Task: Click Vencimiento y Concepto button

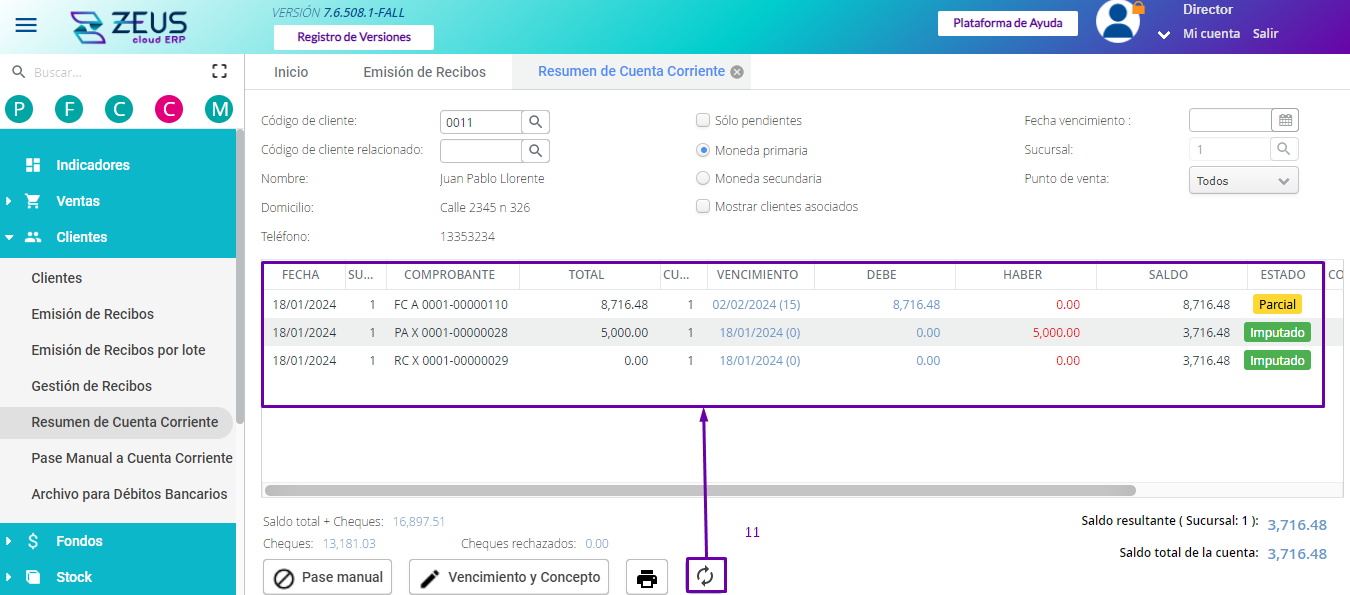Action: tap(509, 577)
